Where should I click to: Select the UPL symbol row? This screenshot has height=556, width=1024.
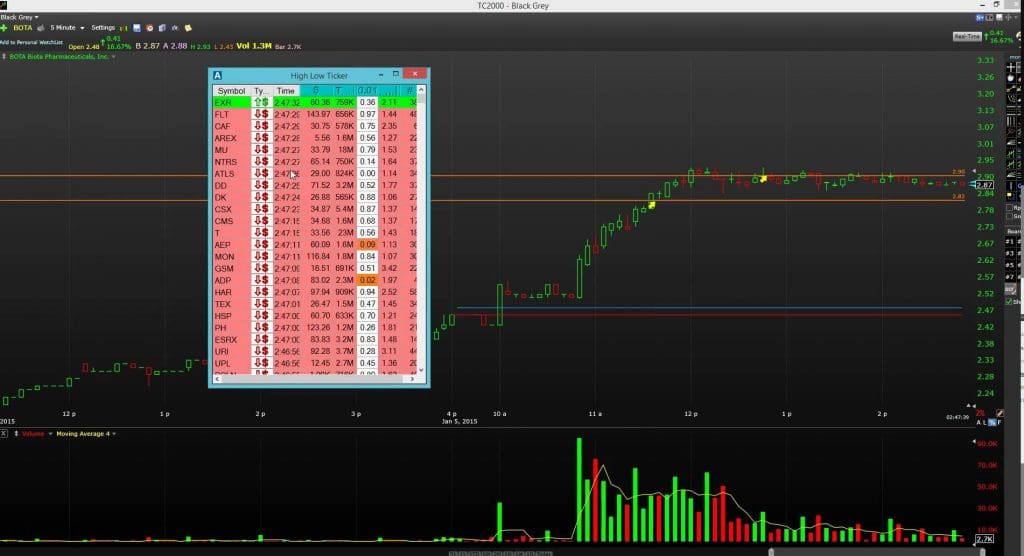point(315,363)
